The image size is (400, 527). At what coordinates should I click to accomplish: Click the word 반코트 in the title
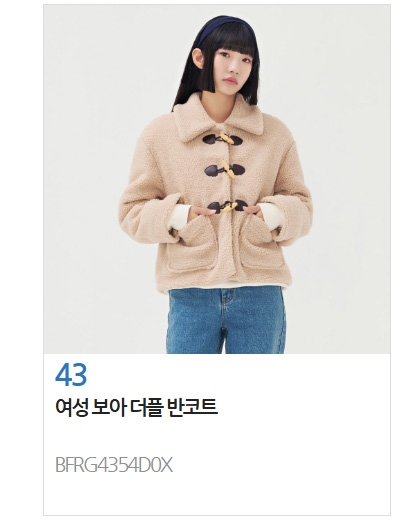[192, 407]
